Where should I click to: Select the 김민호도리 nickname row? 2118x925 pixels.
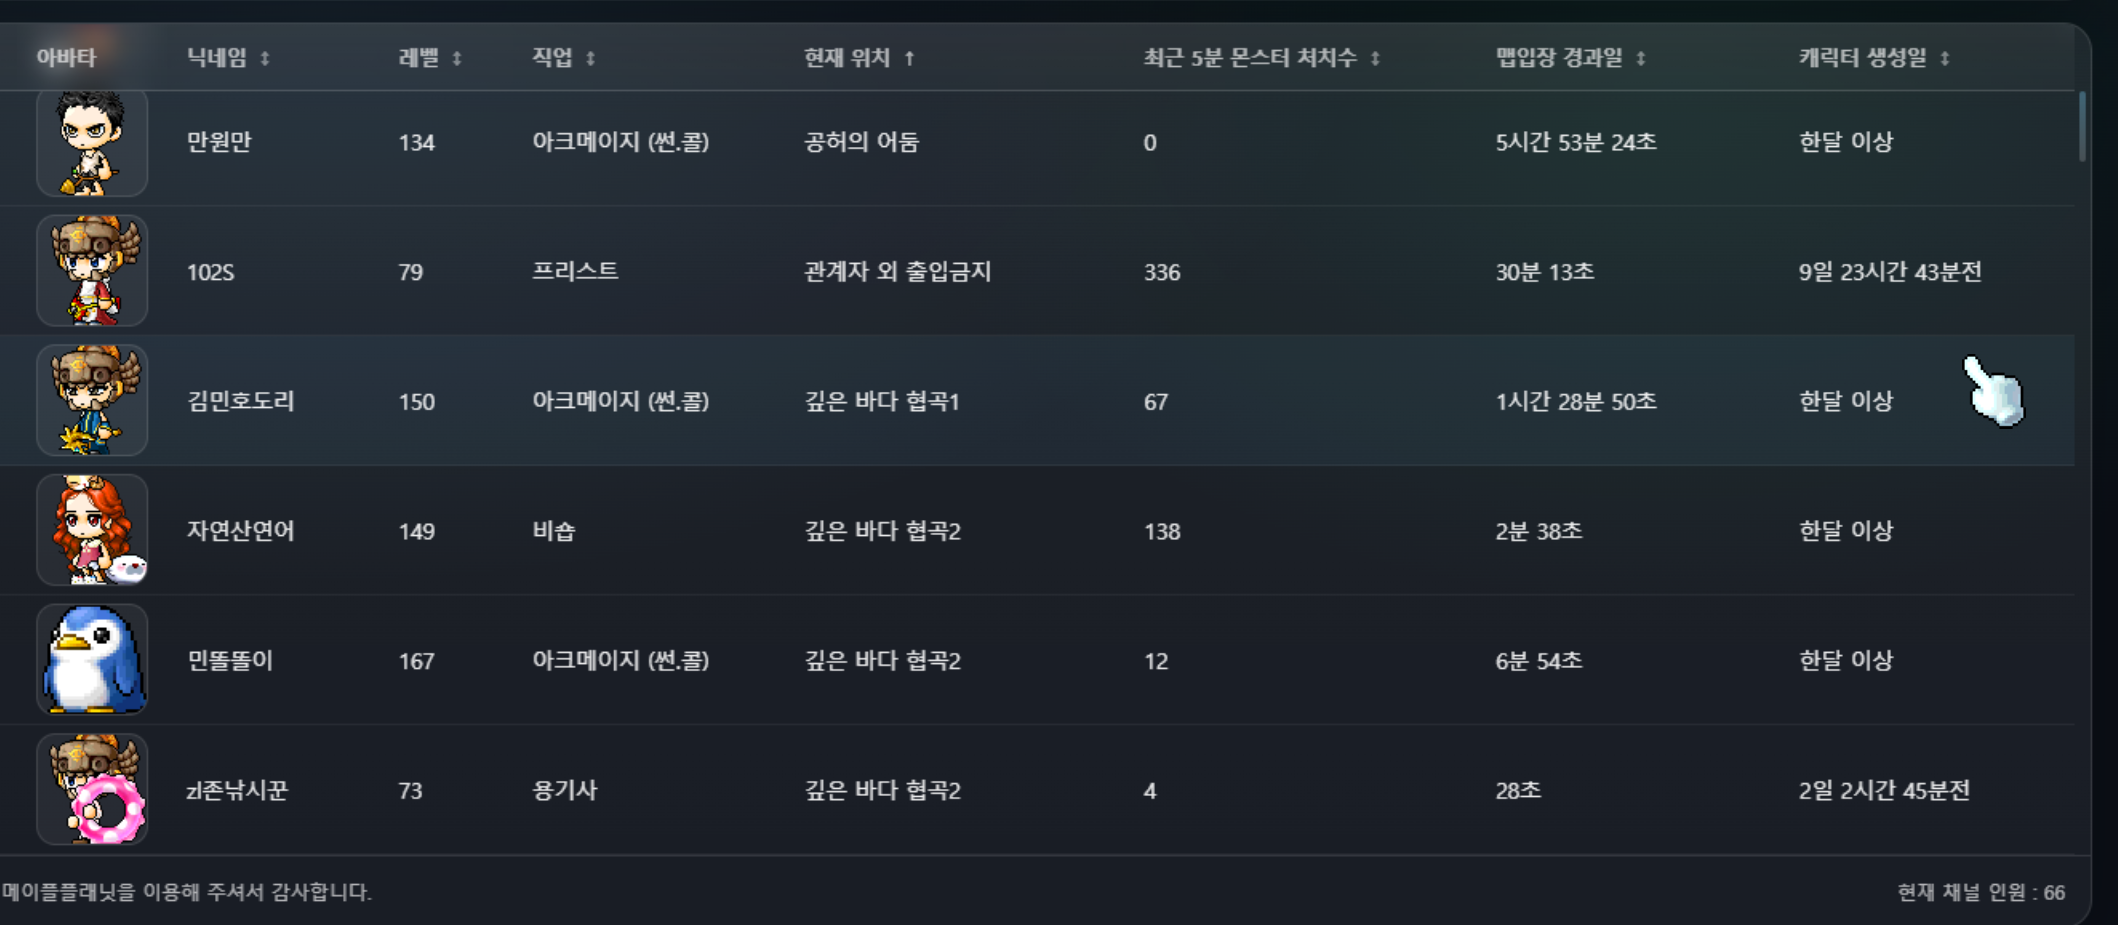(1037, 400)
